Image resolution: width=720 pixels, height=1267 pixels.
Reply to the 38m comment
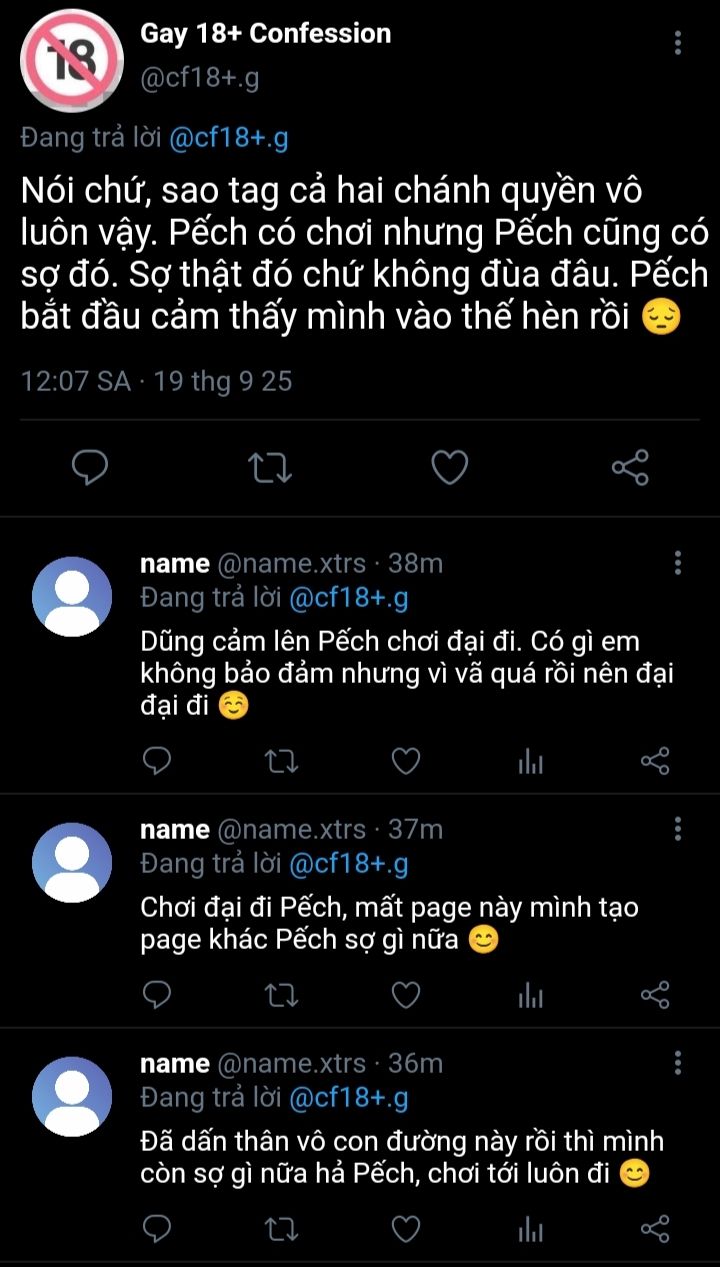[x=157, y=763]
